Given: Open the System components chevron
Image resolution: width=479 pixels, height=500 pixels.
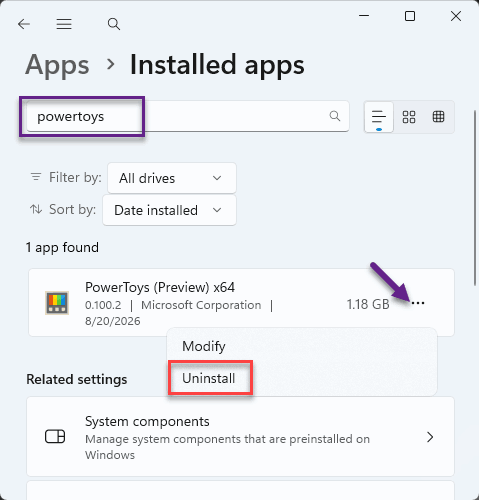Looking at the screenshot, I should [430, 437].
